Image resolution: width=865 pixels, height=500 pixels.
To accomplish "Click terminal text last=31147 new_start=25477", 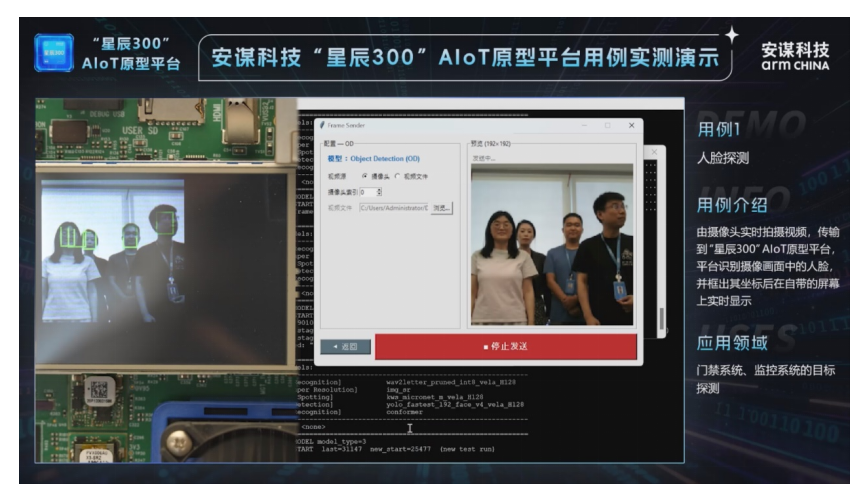I will pos(376,449).
